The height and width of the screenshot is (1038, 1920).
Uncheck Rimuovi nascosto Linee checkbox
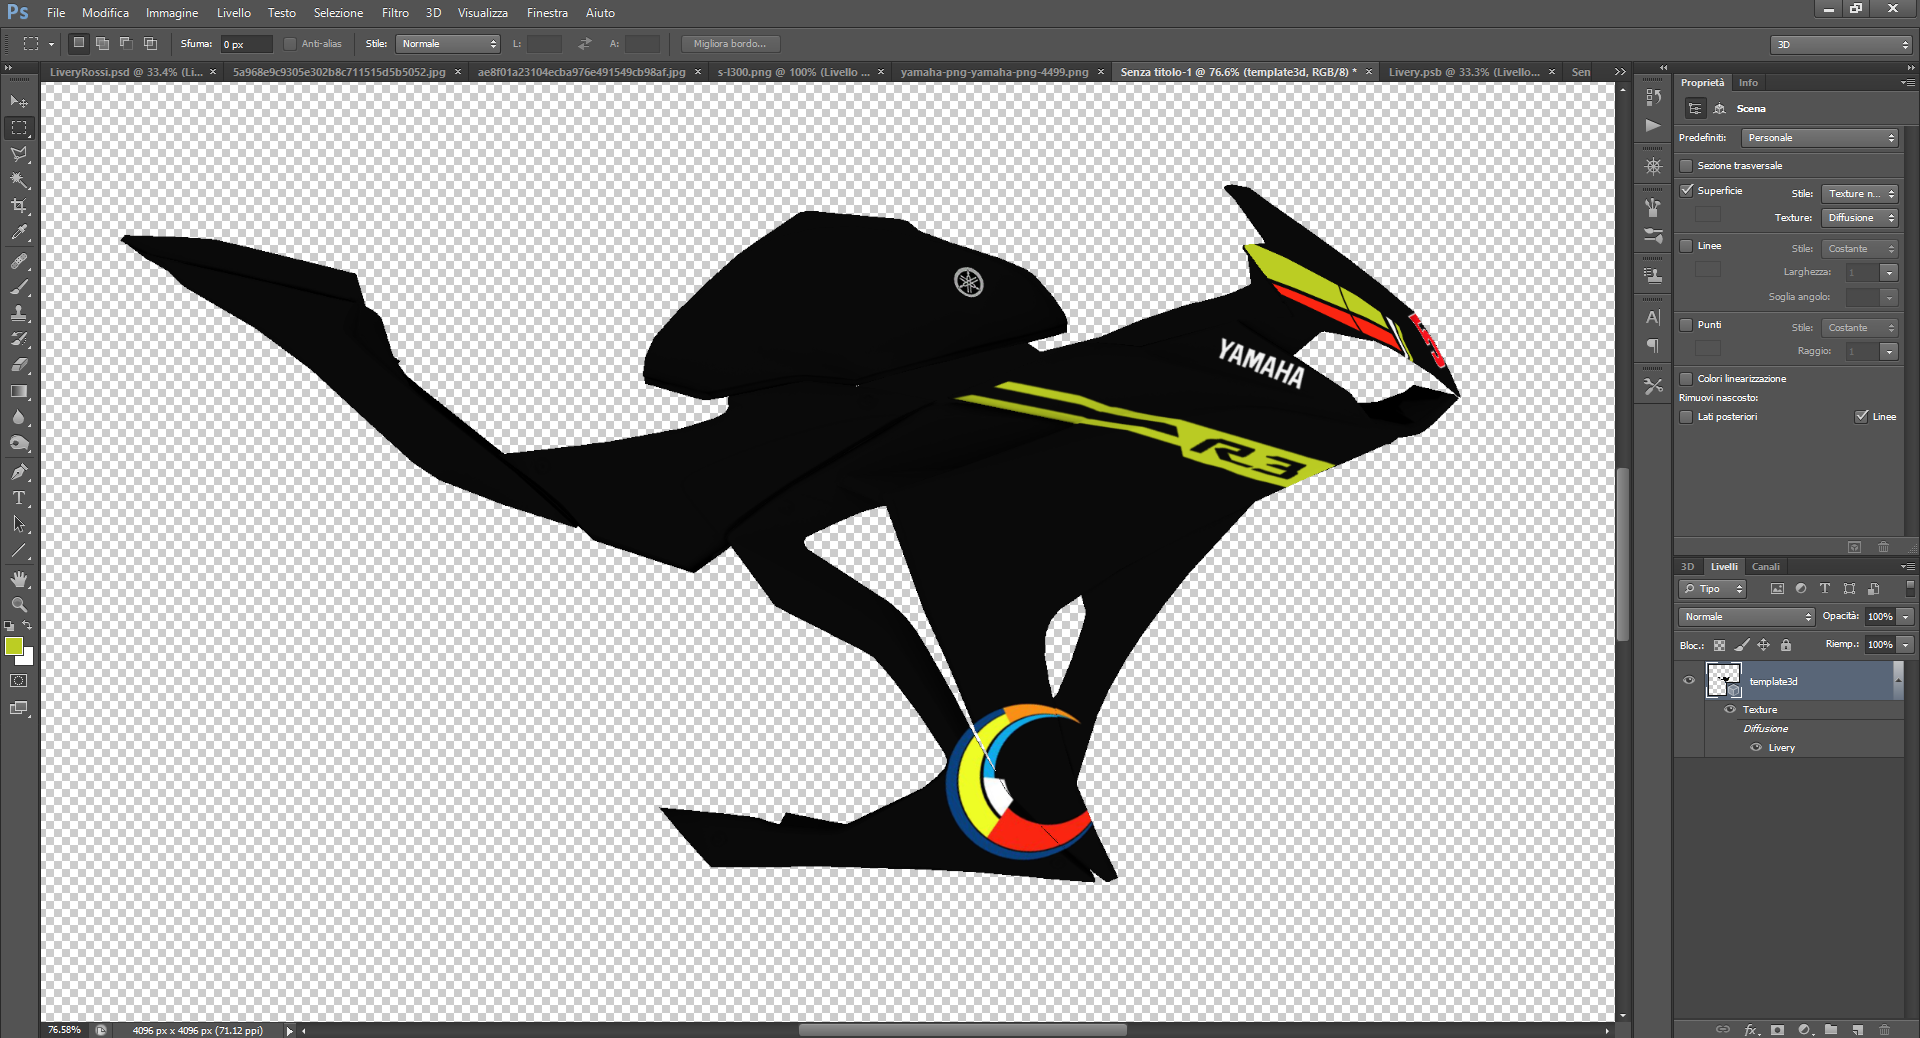[x=1861, y=417]
